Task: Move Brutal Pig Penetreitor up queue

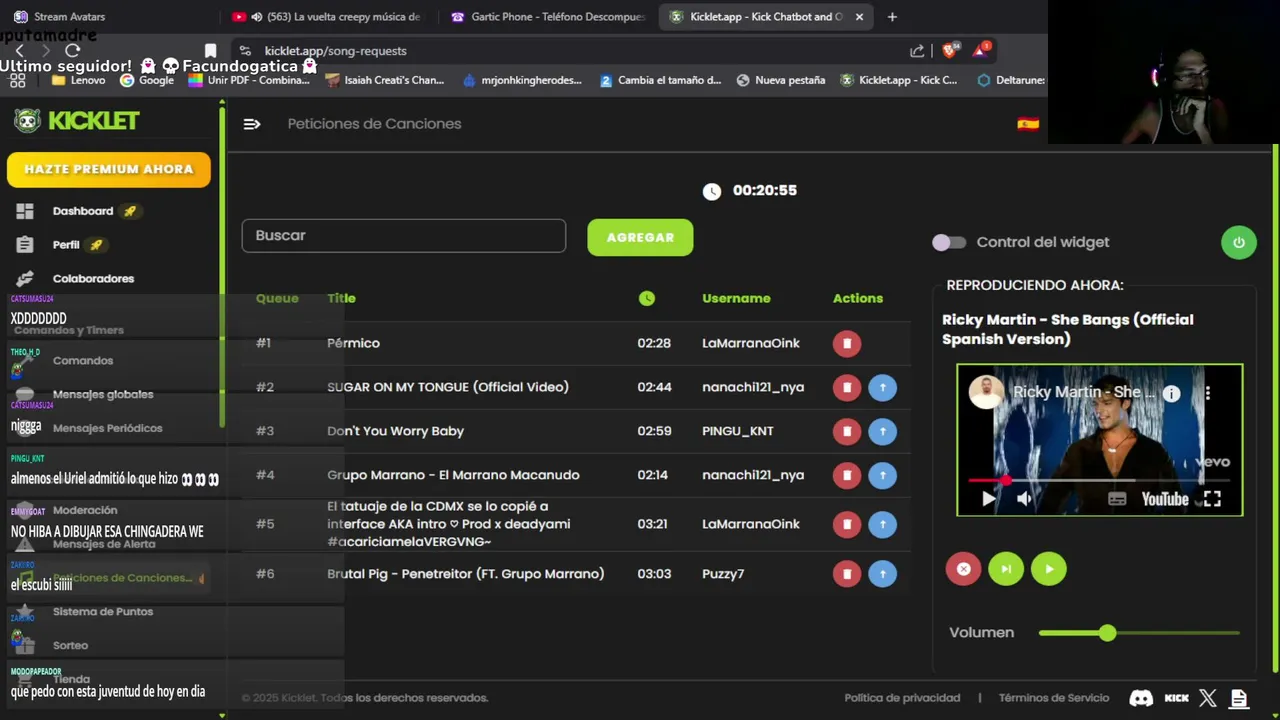Action: click(x=882, y=574)
